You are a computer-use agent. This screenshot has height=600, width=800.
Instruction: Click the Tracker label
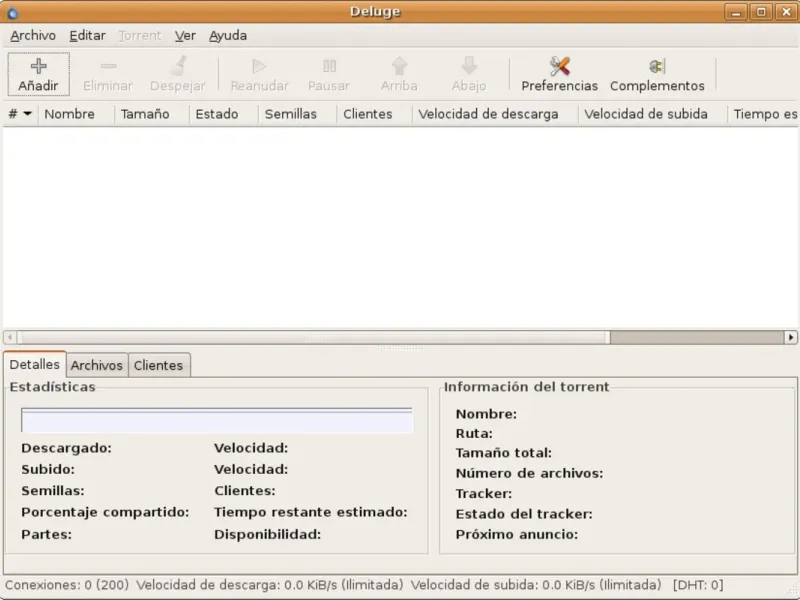[x=484, y=494]
